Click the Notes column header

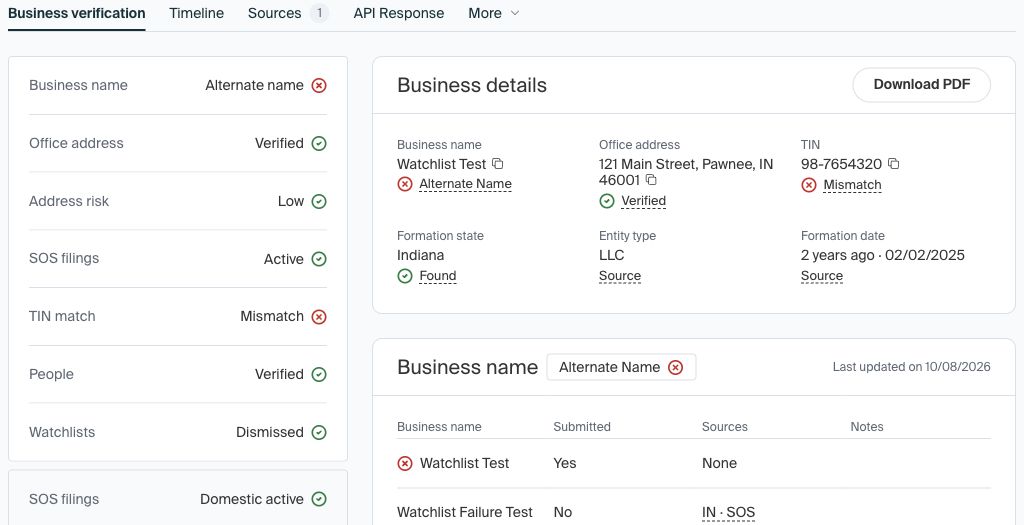coord(867,427)
